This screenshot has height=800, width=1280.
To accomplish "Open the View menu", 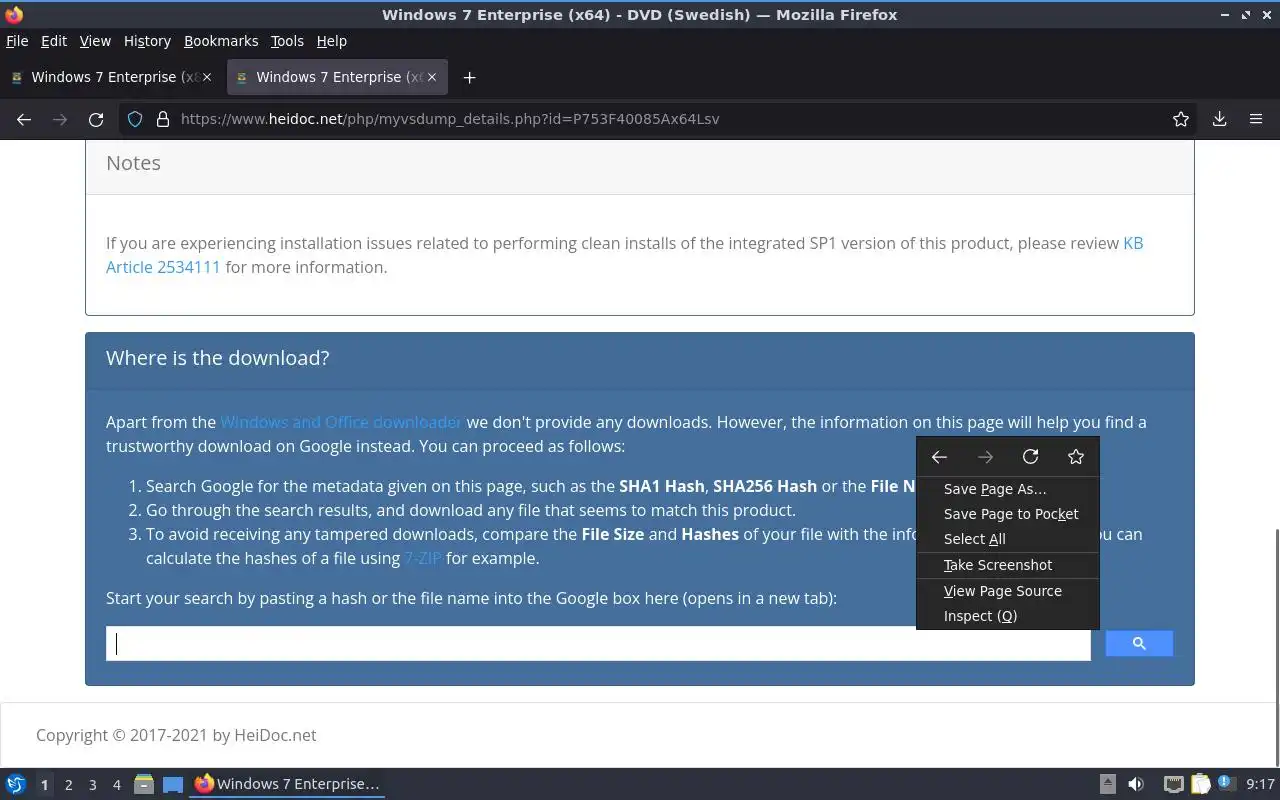I will point(95,41).
